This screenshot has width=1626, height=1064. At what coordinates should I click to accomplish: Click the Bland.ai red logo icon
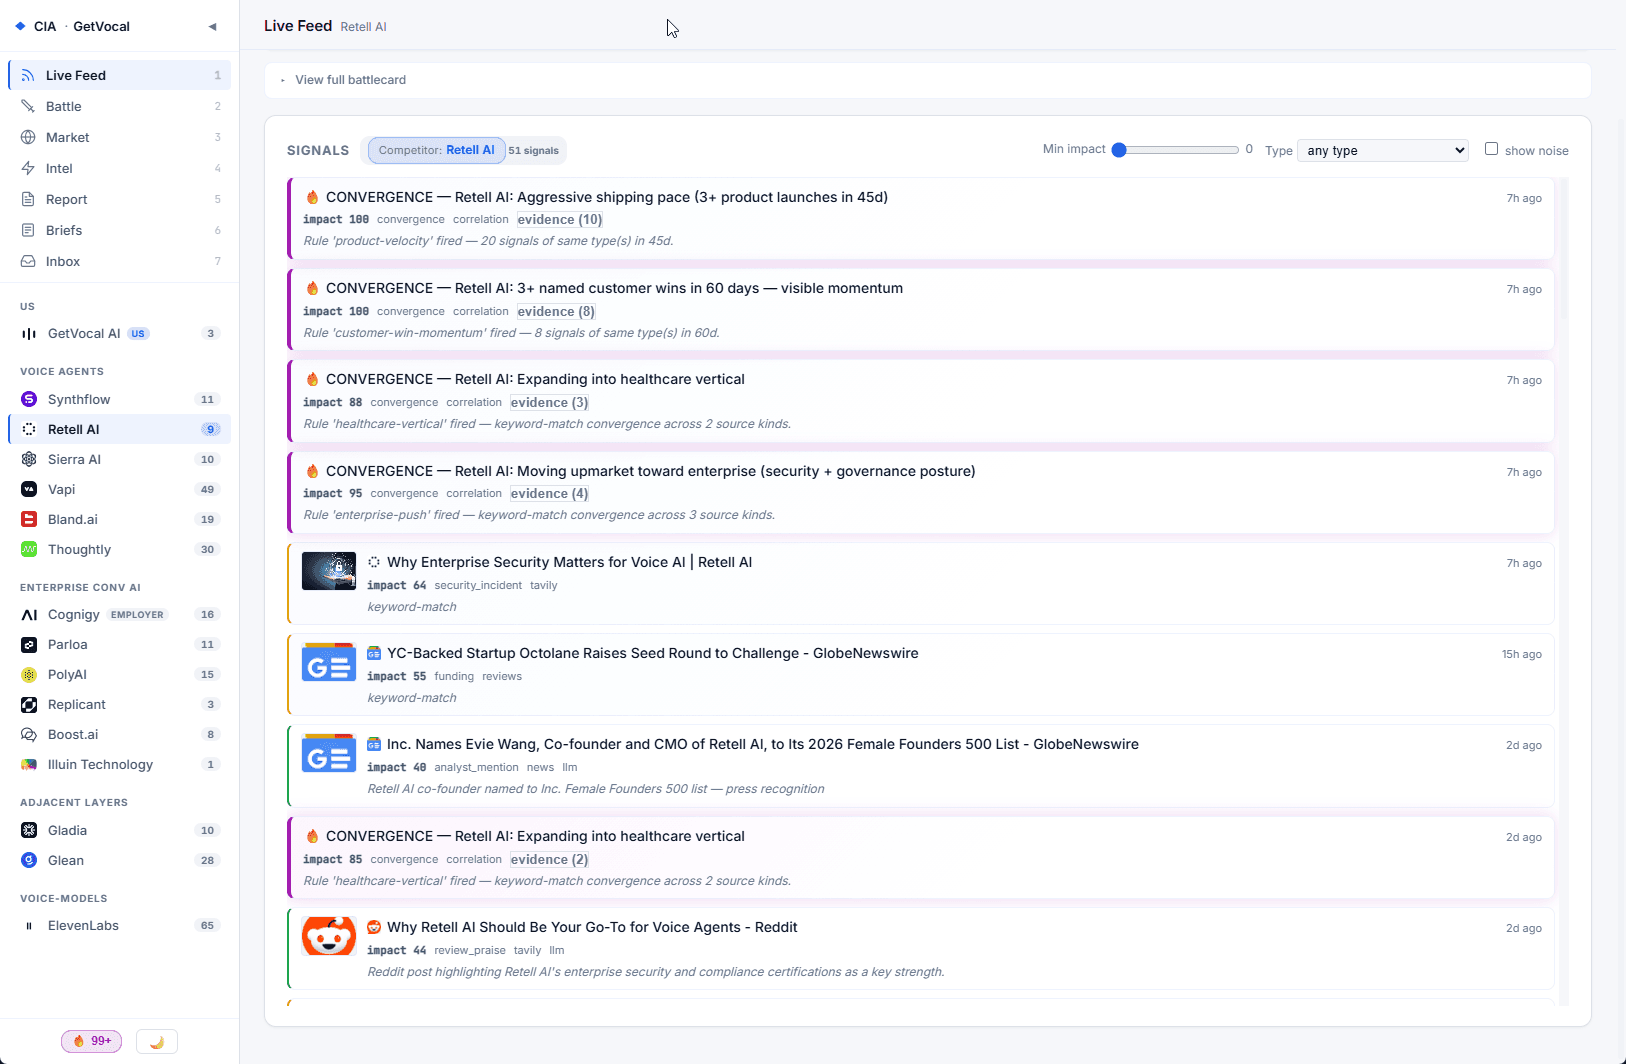tap(29, 519)
